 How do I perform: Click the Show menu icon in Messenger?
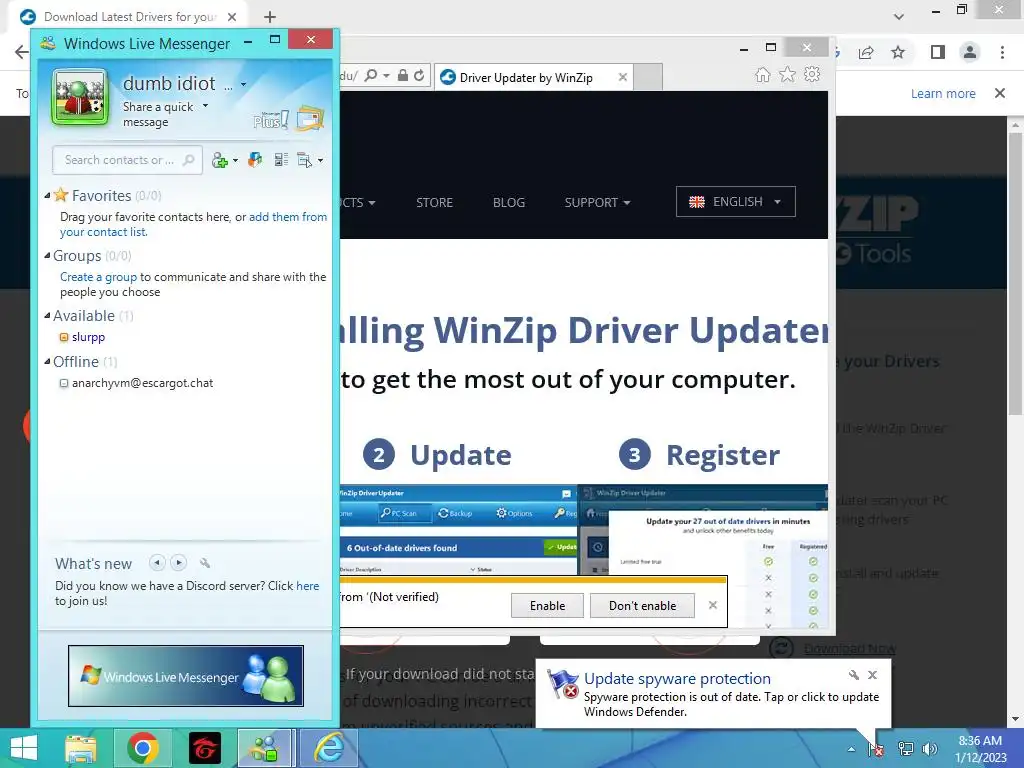(304, 160)
